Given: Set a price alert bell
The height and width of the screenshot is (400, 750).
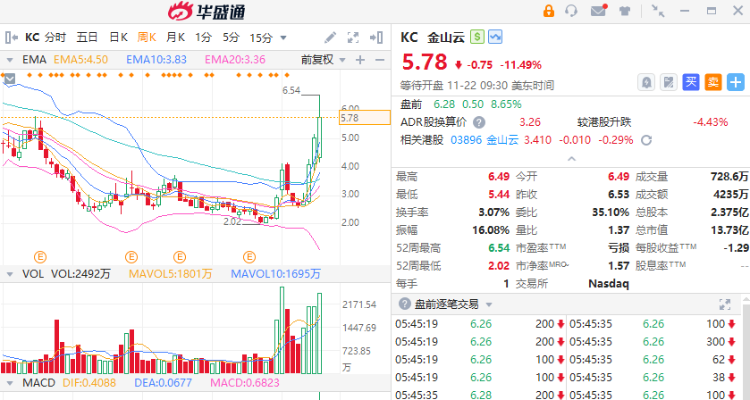Looking at the screenshot, I should [646, 82].
